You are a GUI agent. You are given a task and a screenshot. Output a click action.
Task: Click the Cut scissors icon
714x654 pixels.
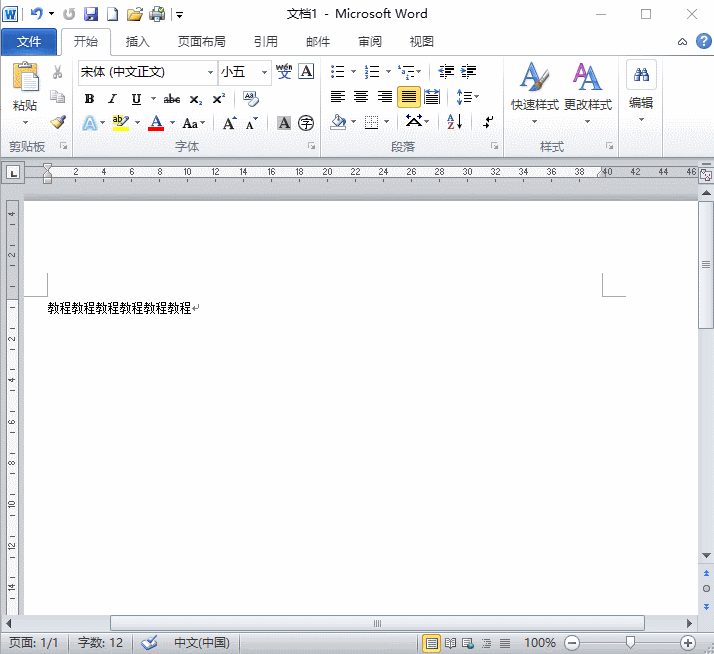pyautogui.click(x=58, y=72)
